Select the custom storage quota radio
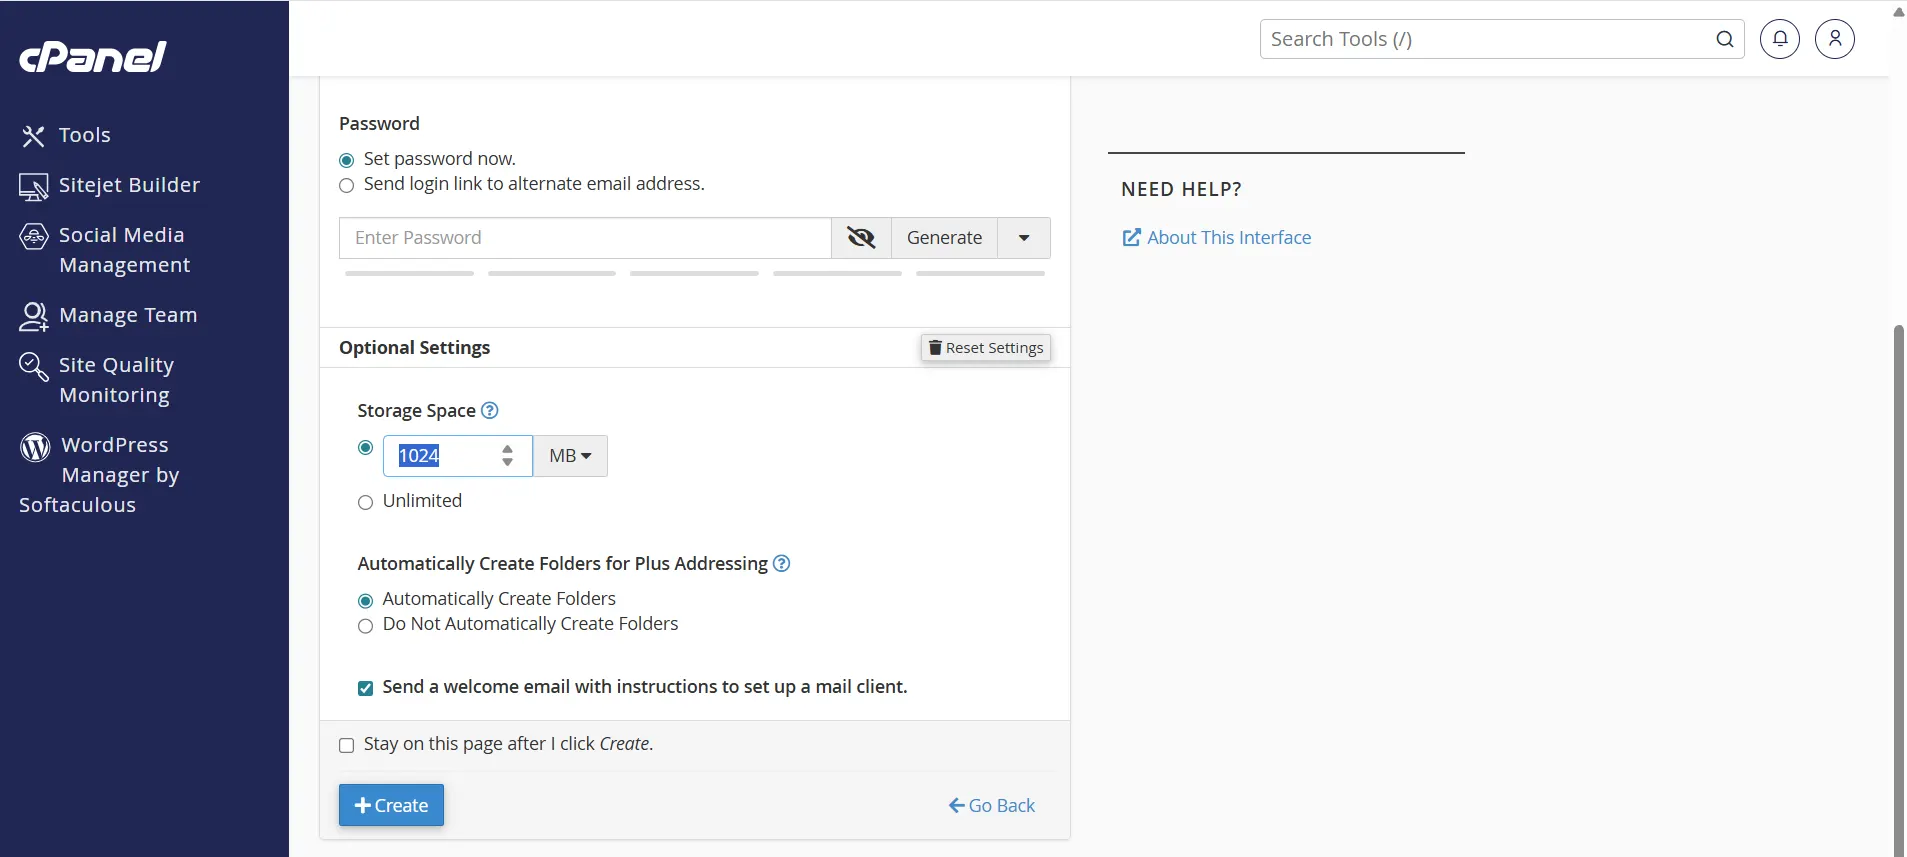This screenshot has width=1907, height=857. (x=366, y=448)
